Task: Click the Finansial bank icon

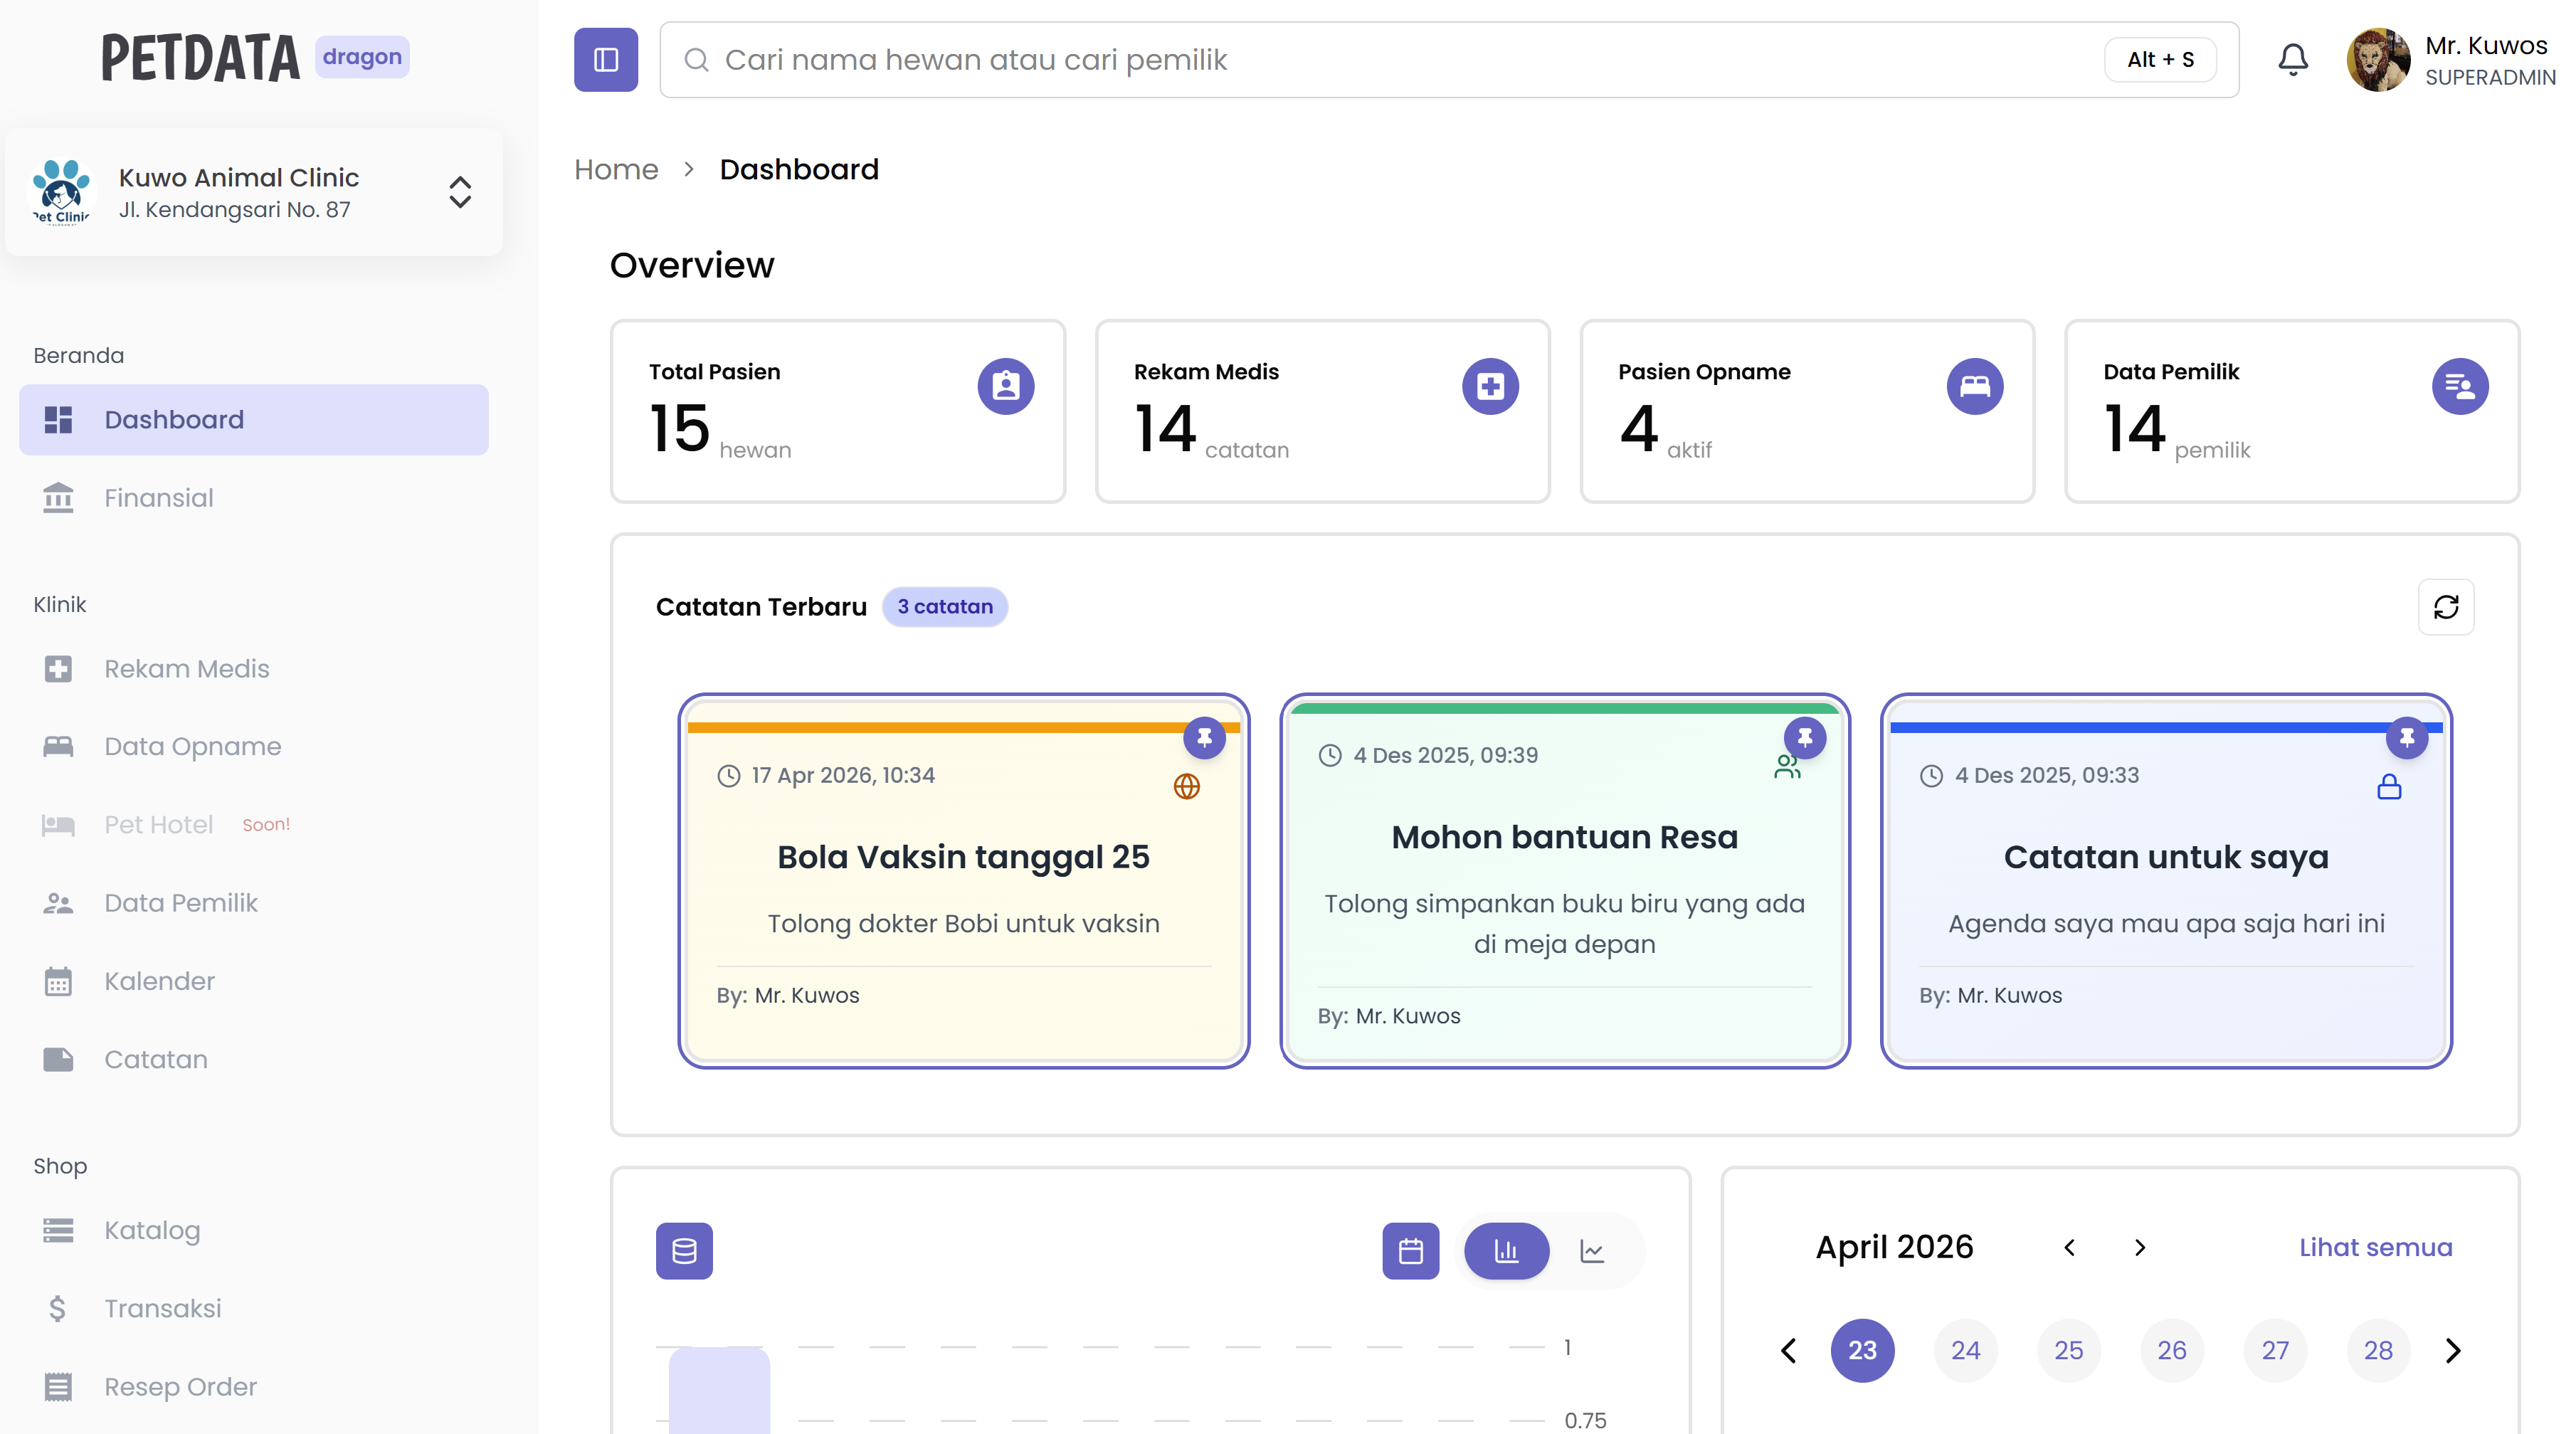Action: coord(58,498)
